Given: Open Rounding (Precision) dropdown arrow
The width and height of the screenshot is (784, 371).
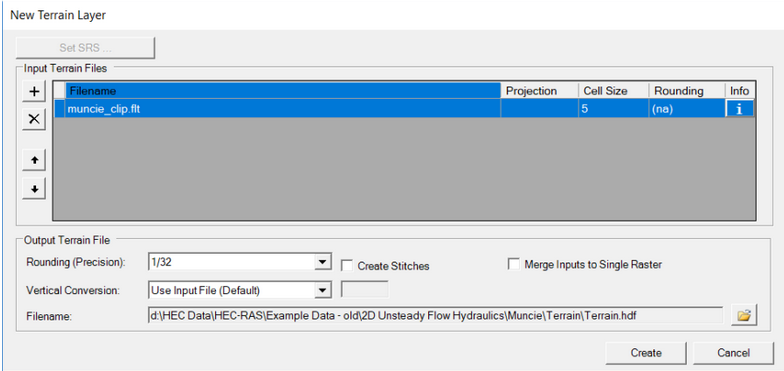Looking at the screenshot, I should tap(322, 262).
